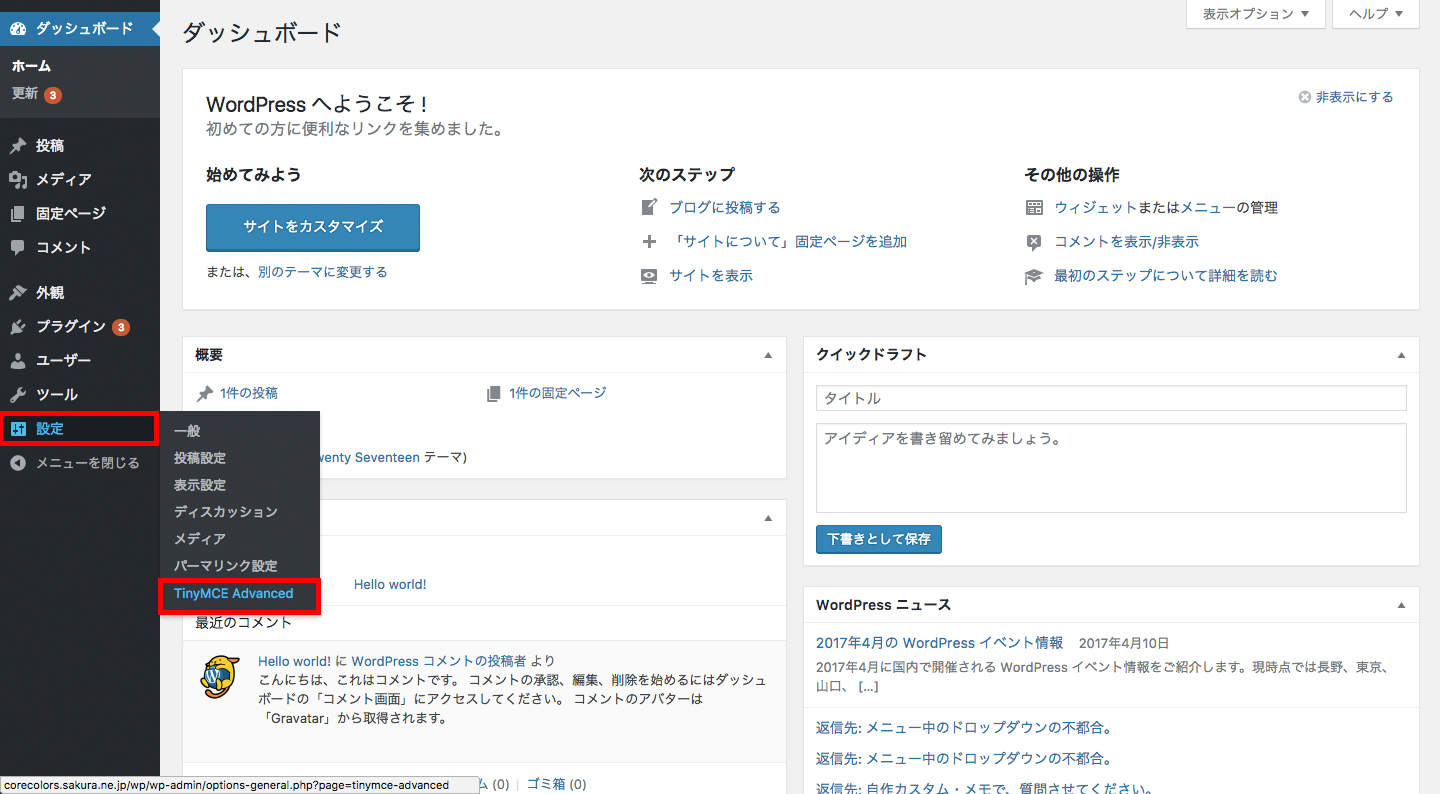1440x794 pixels.
Task: Click the update count badge beside 更新
Action: click(53, 95)
